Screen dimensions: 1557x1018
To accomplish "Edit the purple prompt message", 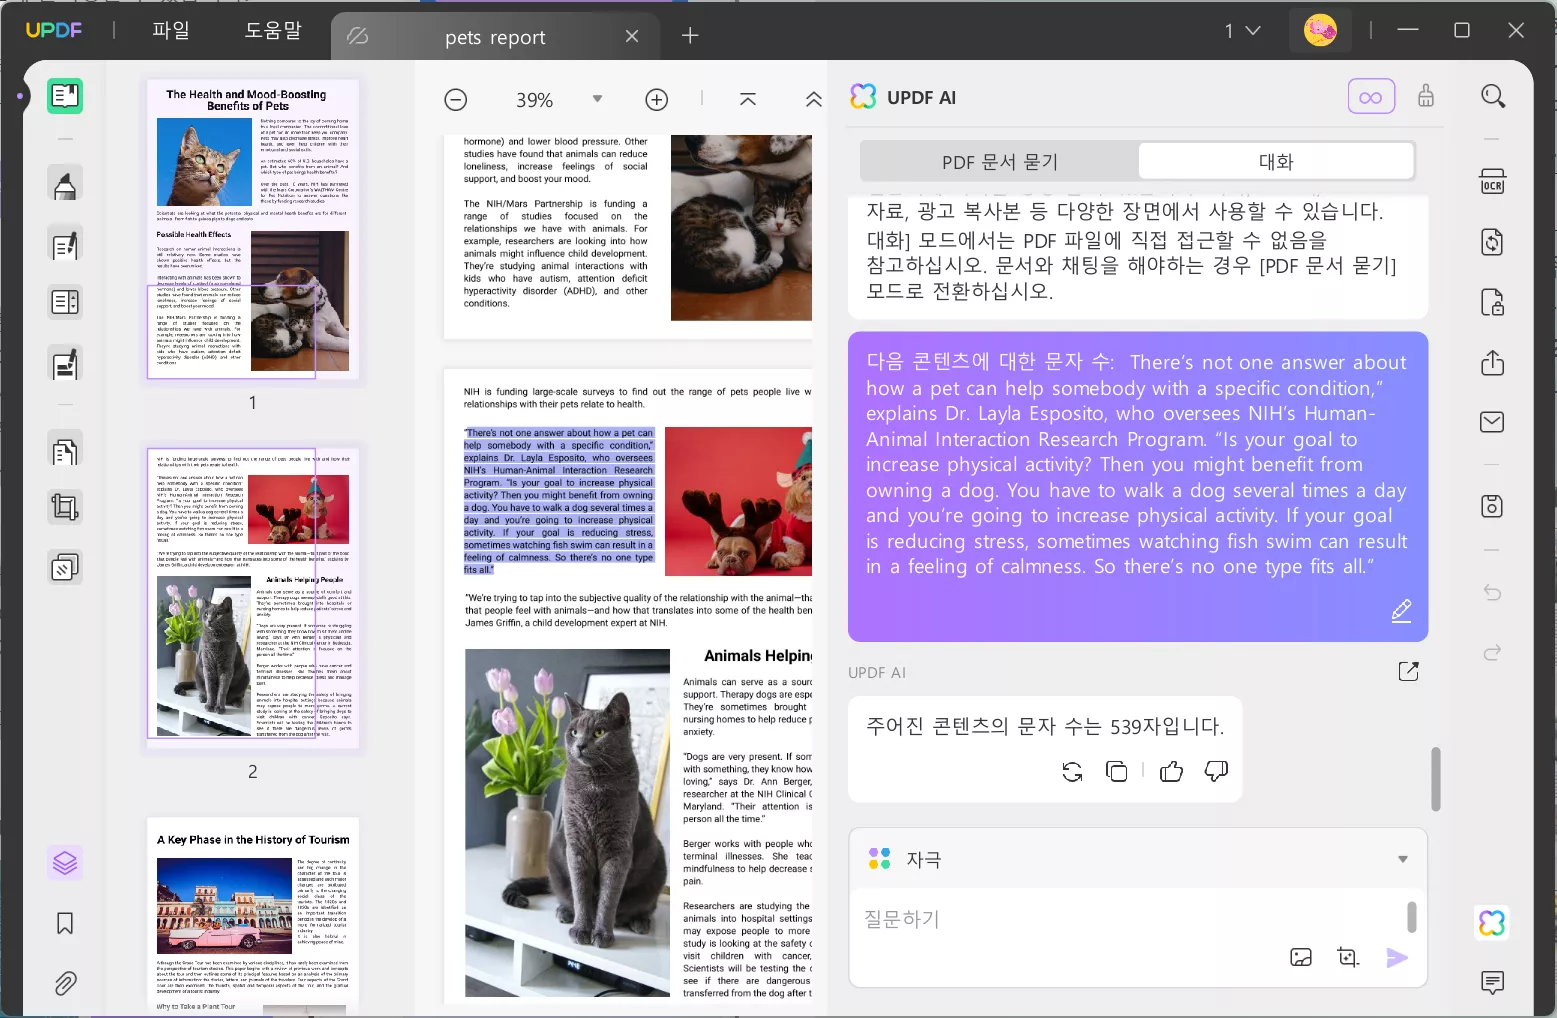I will pyautogui.click(x=1402, y=610).
